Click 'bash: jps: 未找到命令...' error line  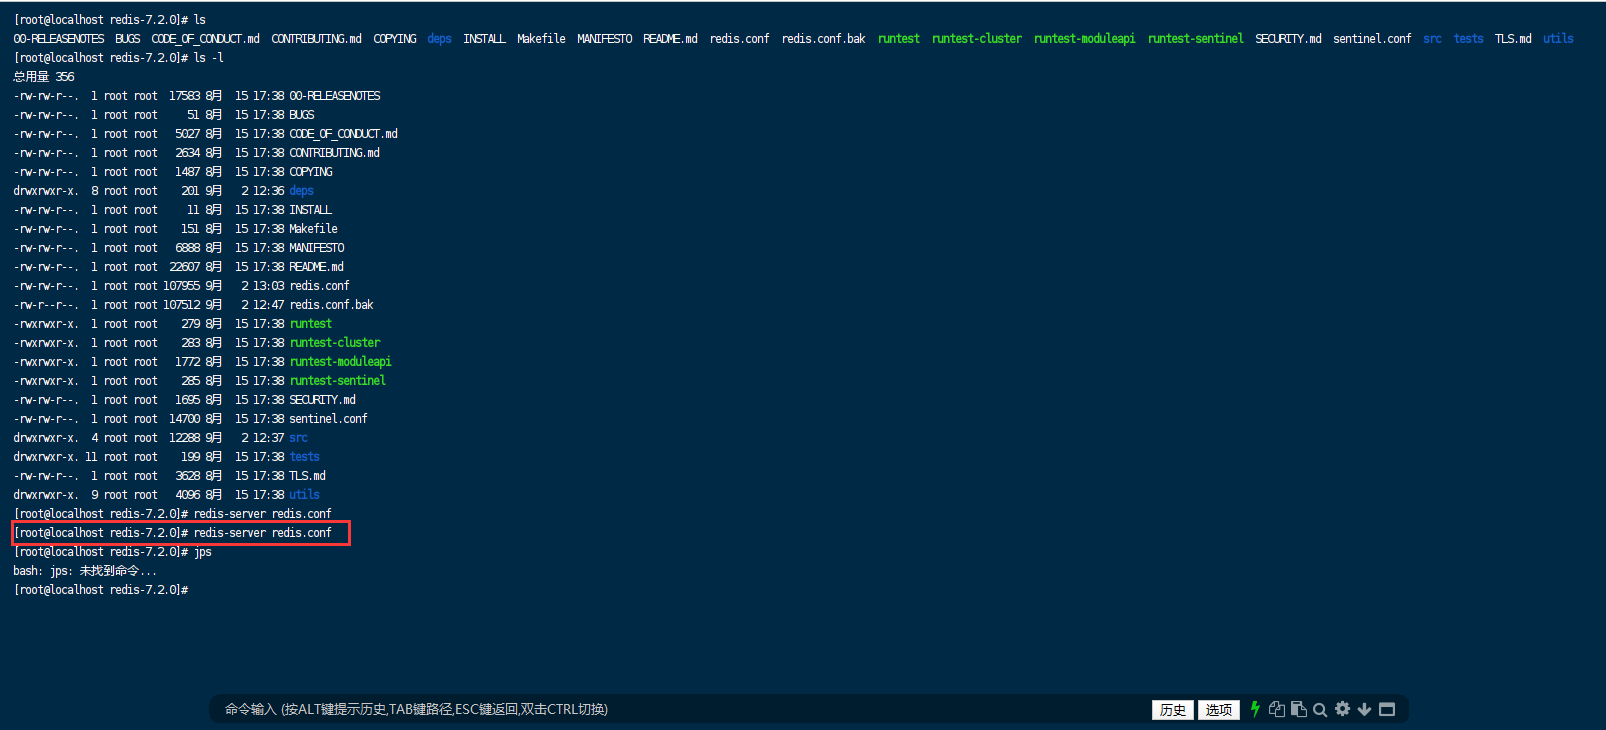pyautogui.click(x=85, y=571)
